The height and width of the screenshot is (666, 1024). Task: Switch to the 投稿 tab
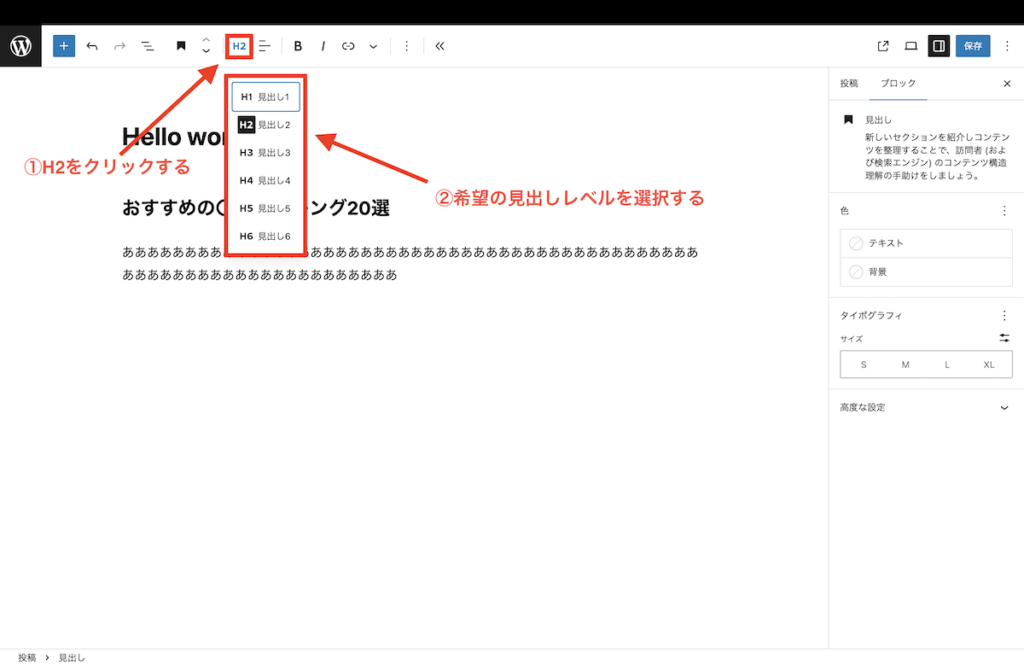848,83
